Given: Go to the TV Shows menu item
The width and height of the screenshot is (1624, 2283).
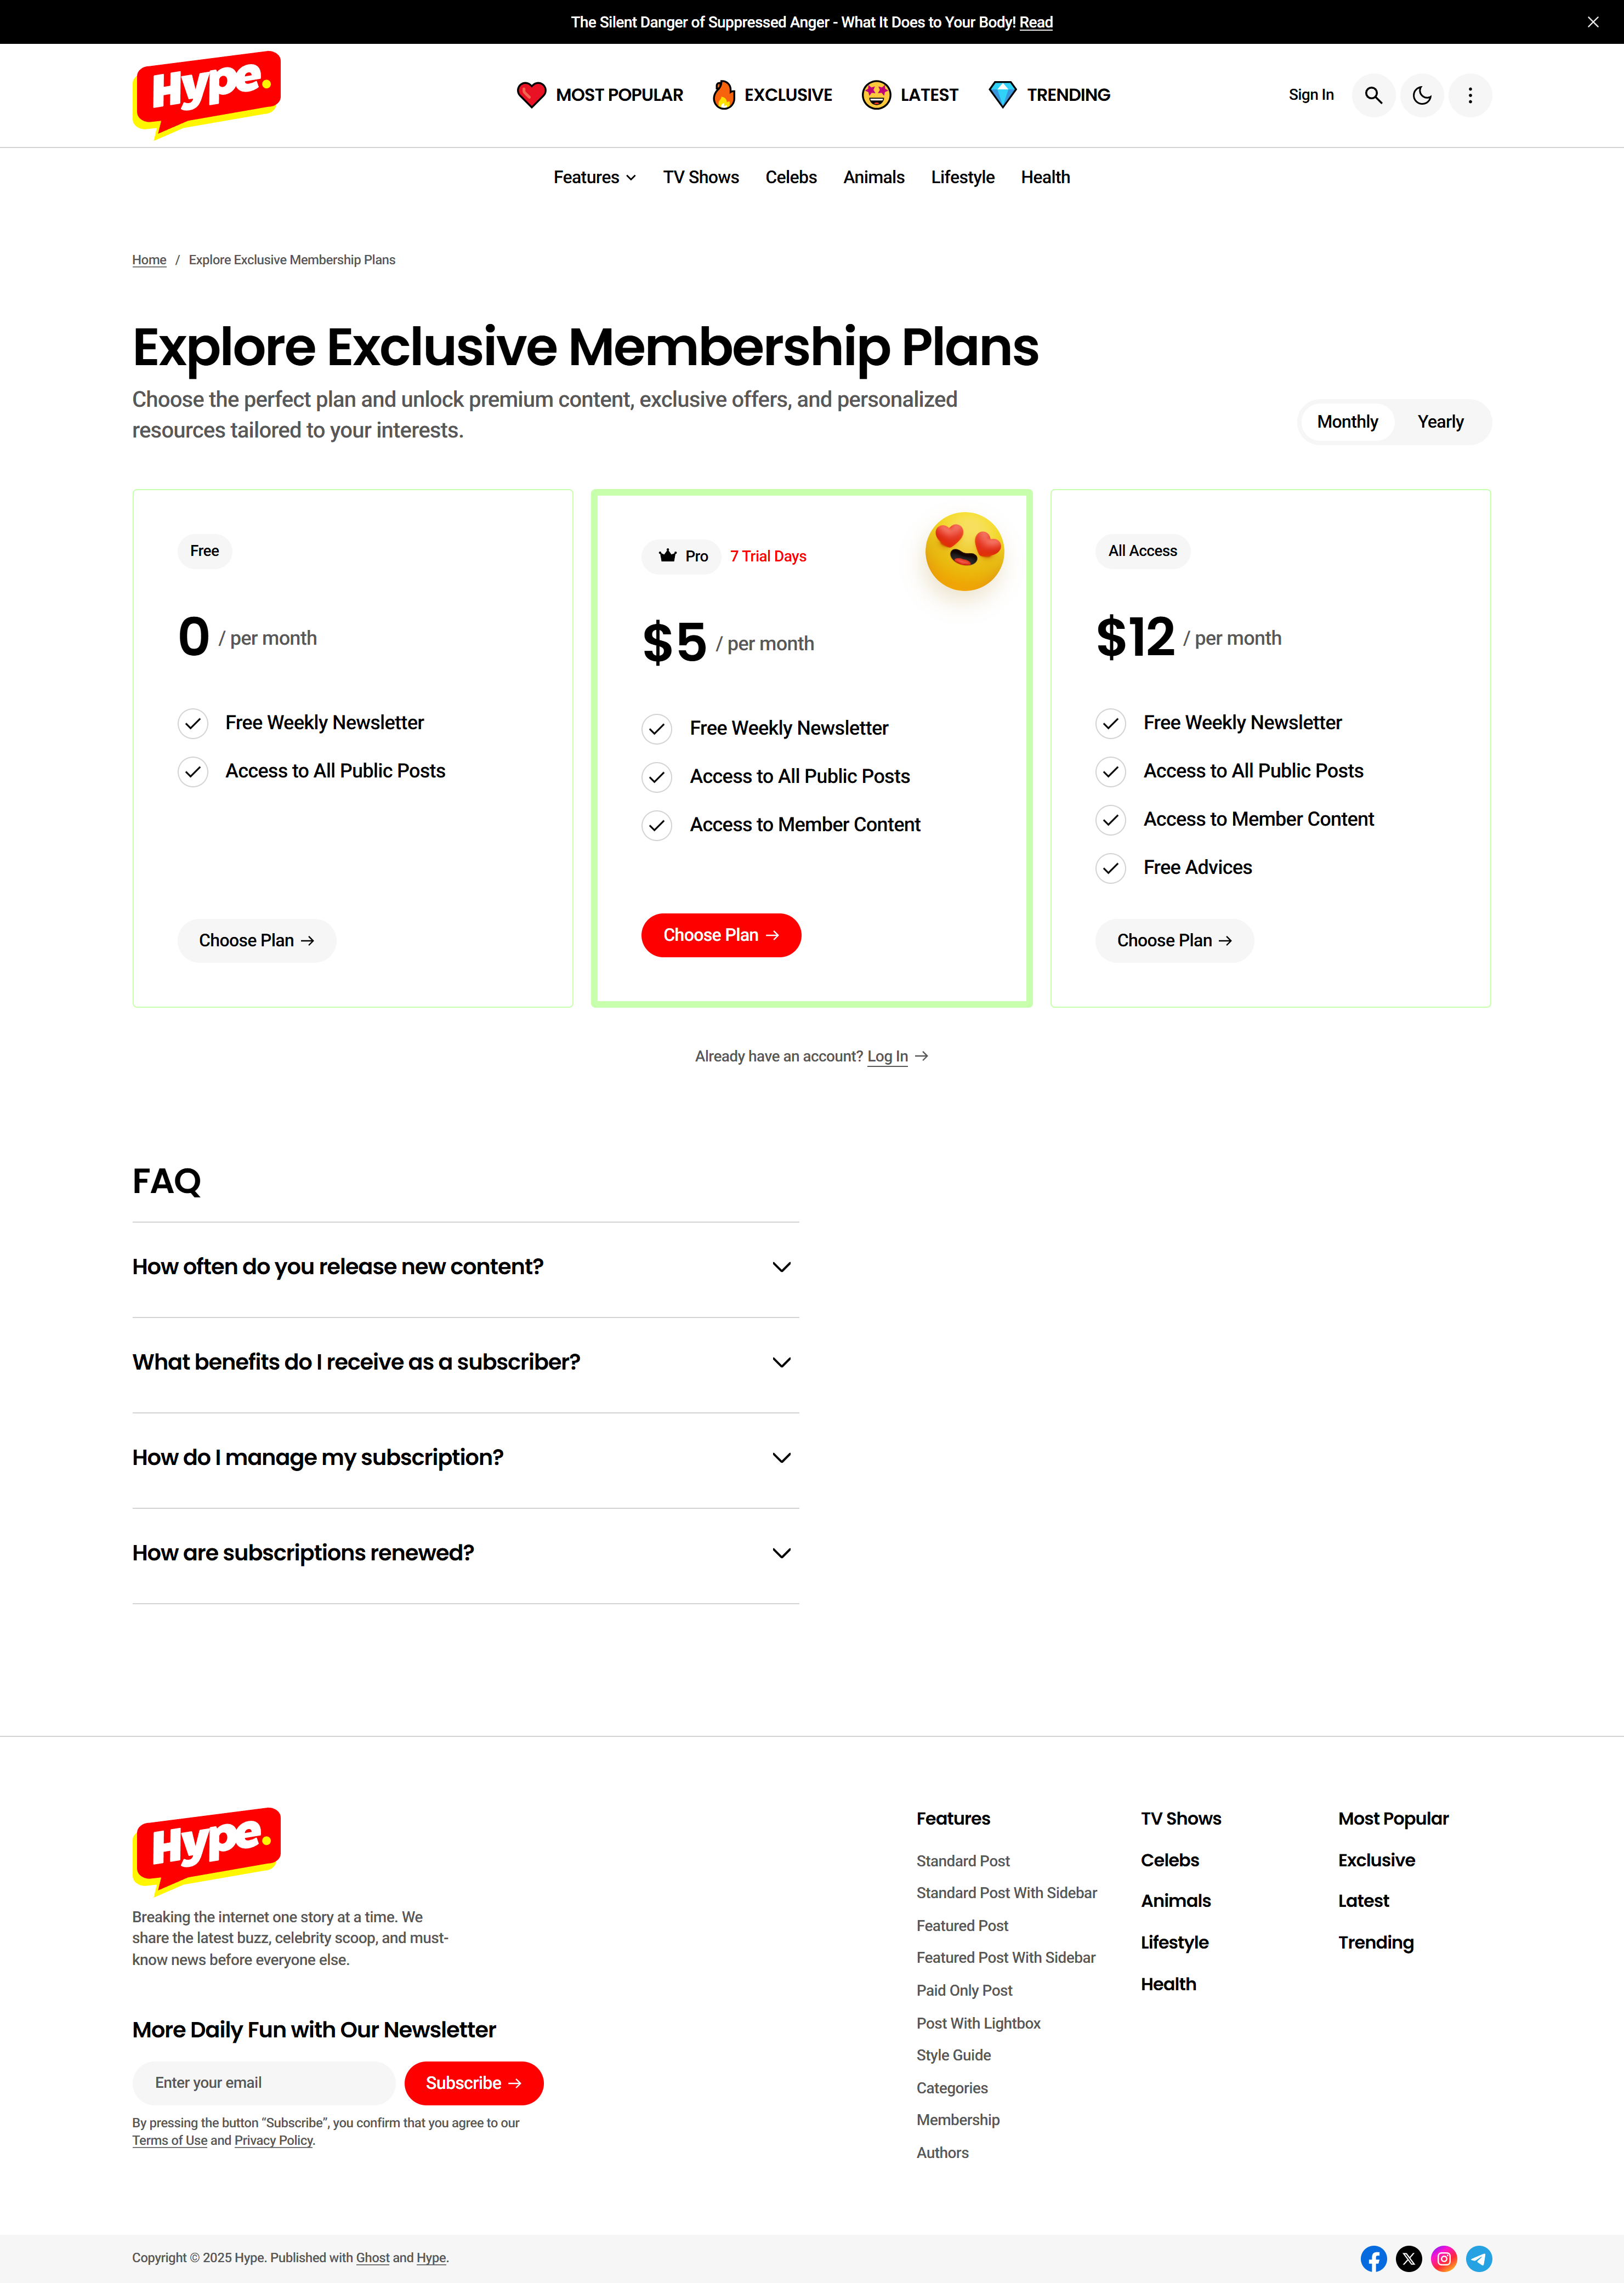Looking at the screenshot, I should point(700,177).
